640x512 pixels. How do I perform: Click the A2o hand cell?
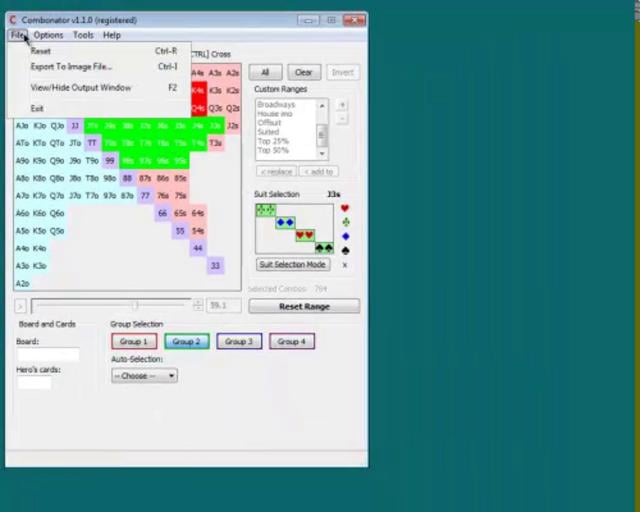click(22, 283)
